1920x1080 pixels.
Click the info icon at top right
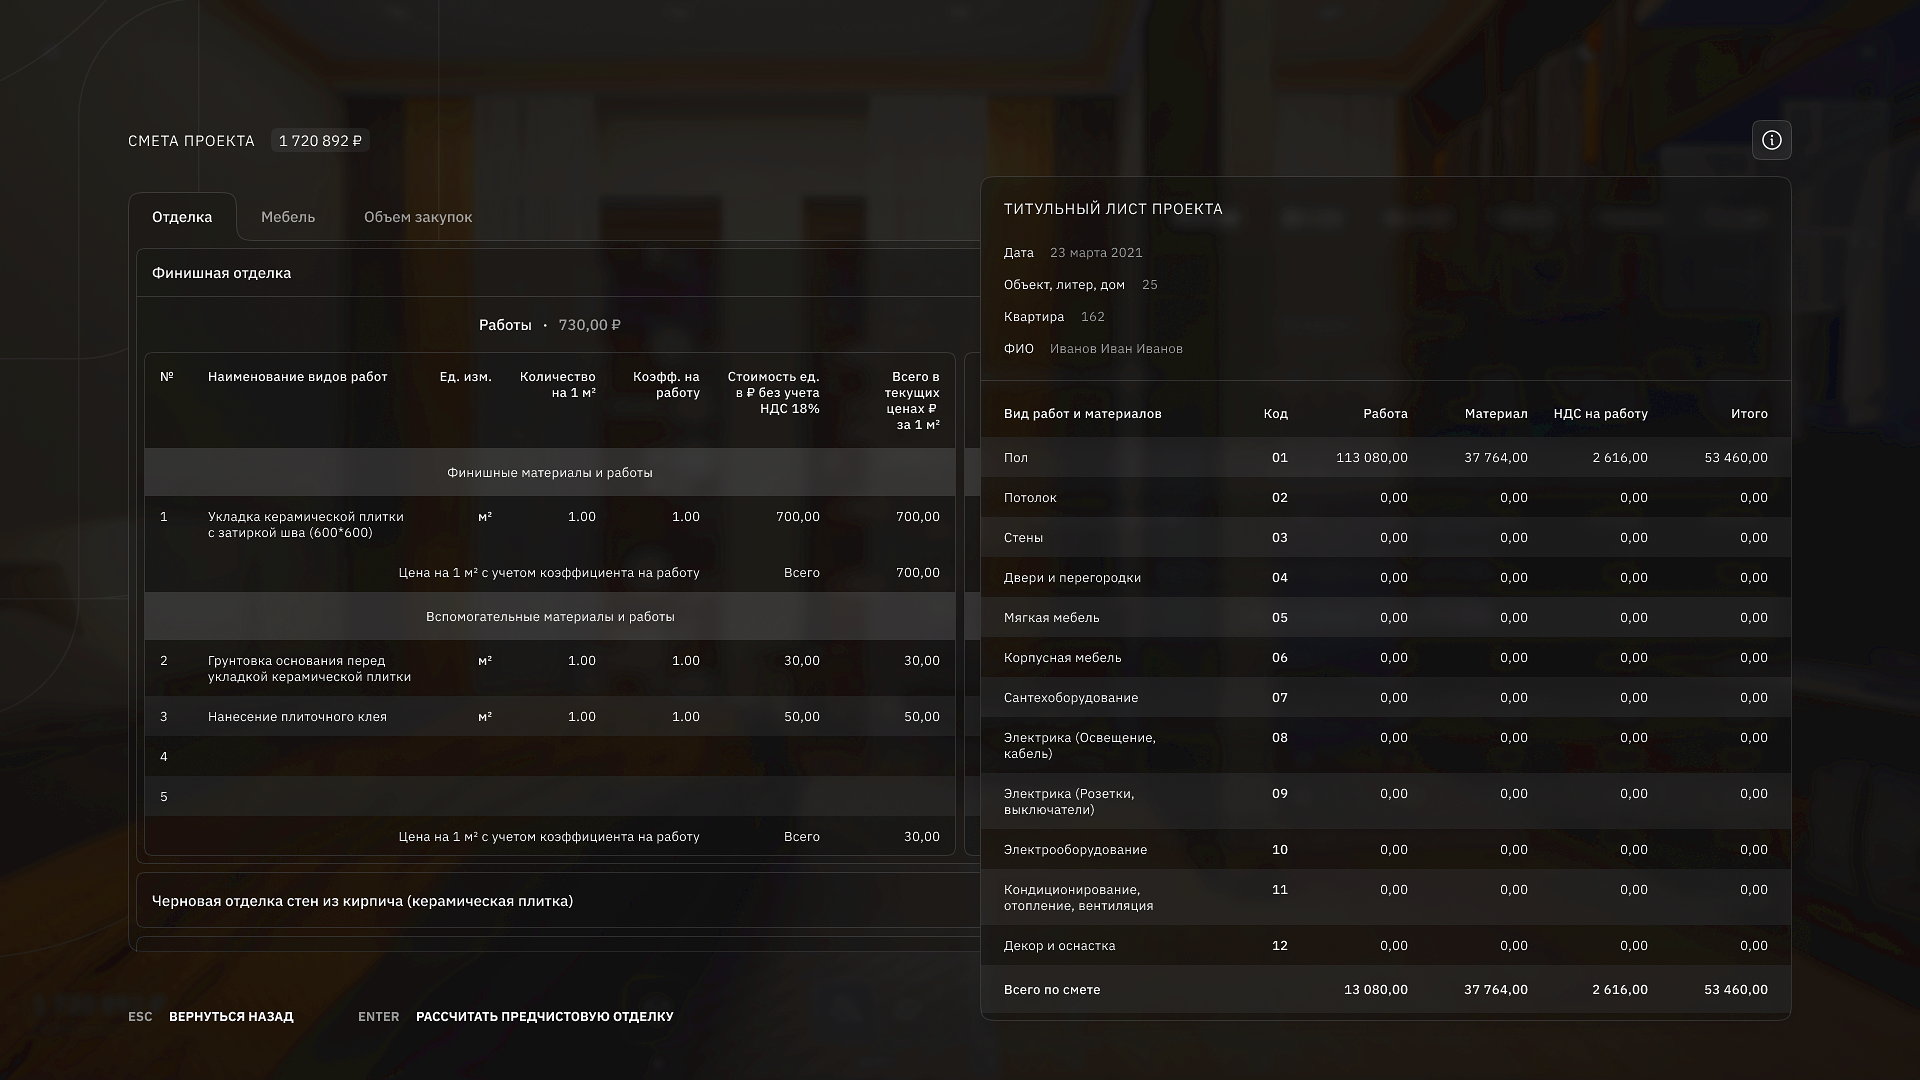tap(1771, 140)
